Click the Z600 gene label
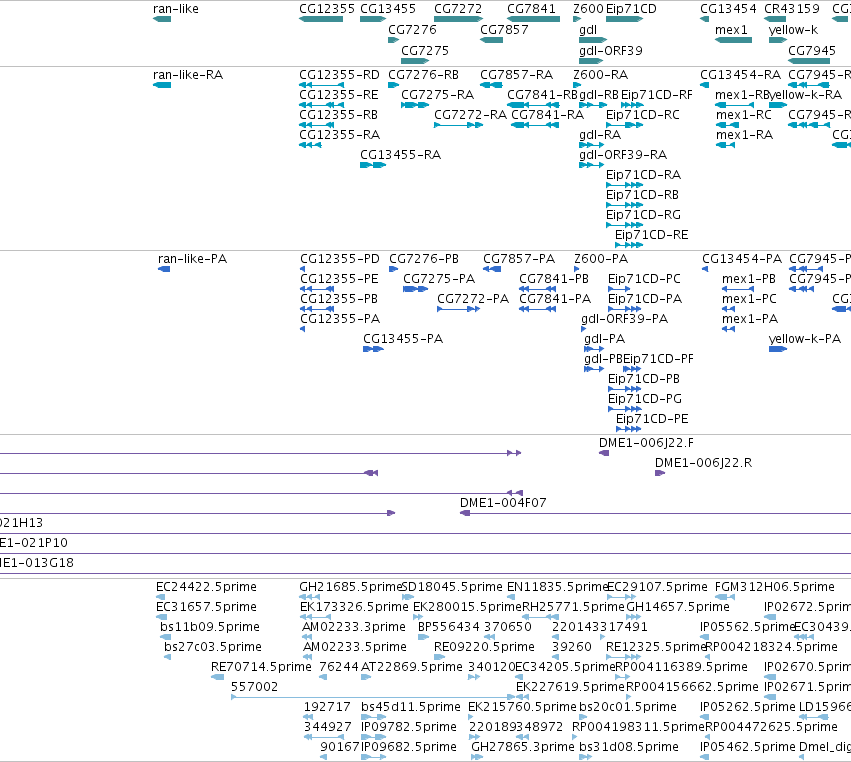This screenshot has height=762, width=851. 588,9
